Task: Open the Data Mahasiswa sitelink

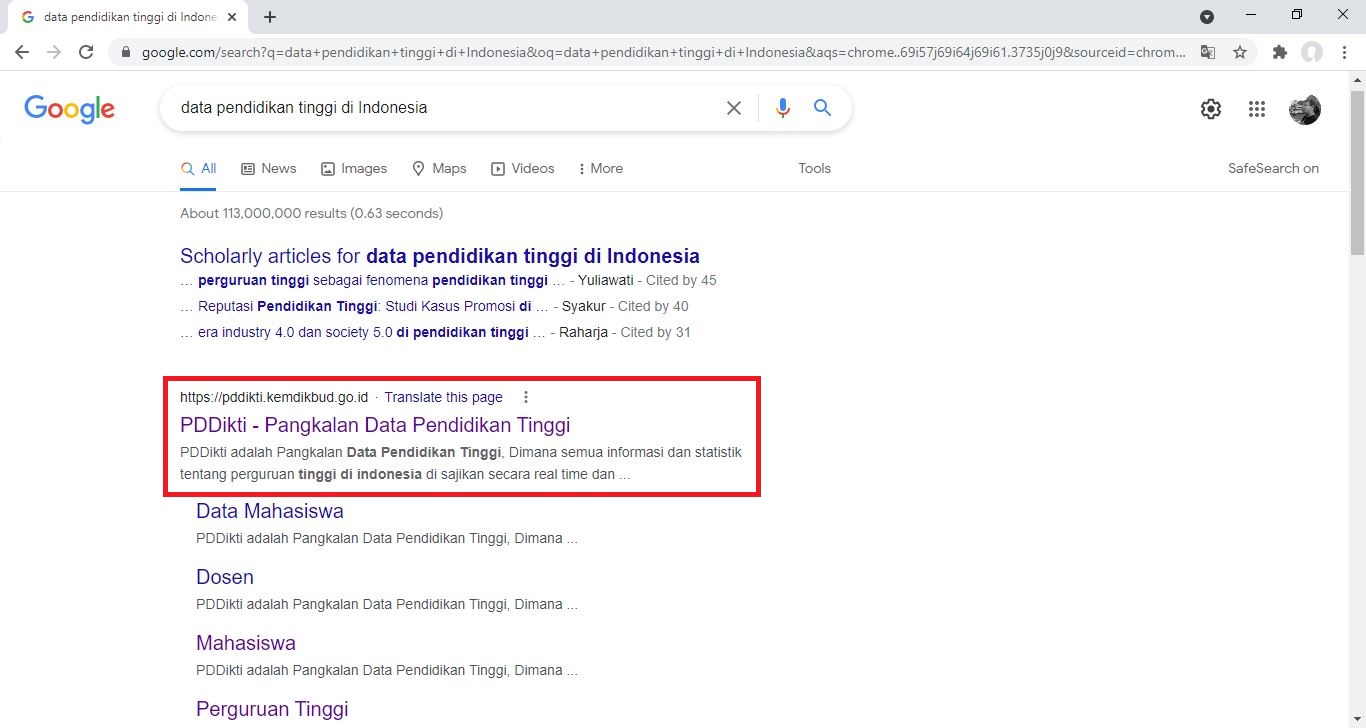Action: click(x=269, y=511)
